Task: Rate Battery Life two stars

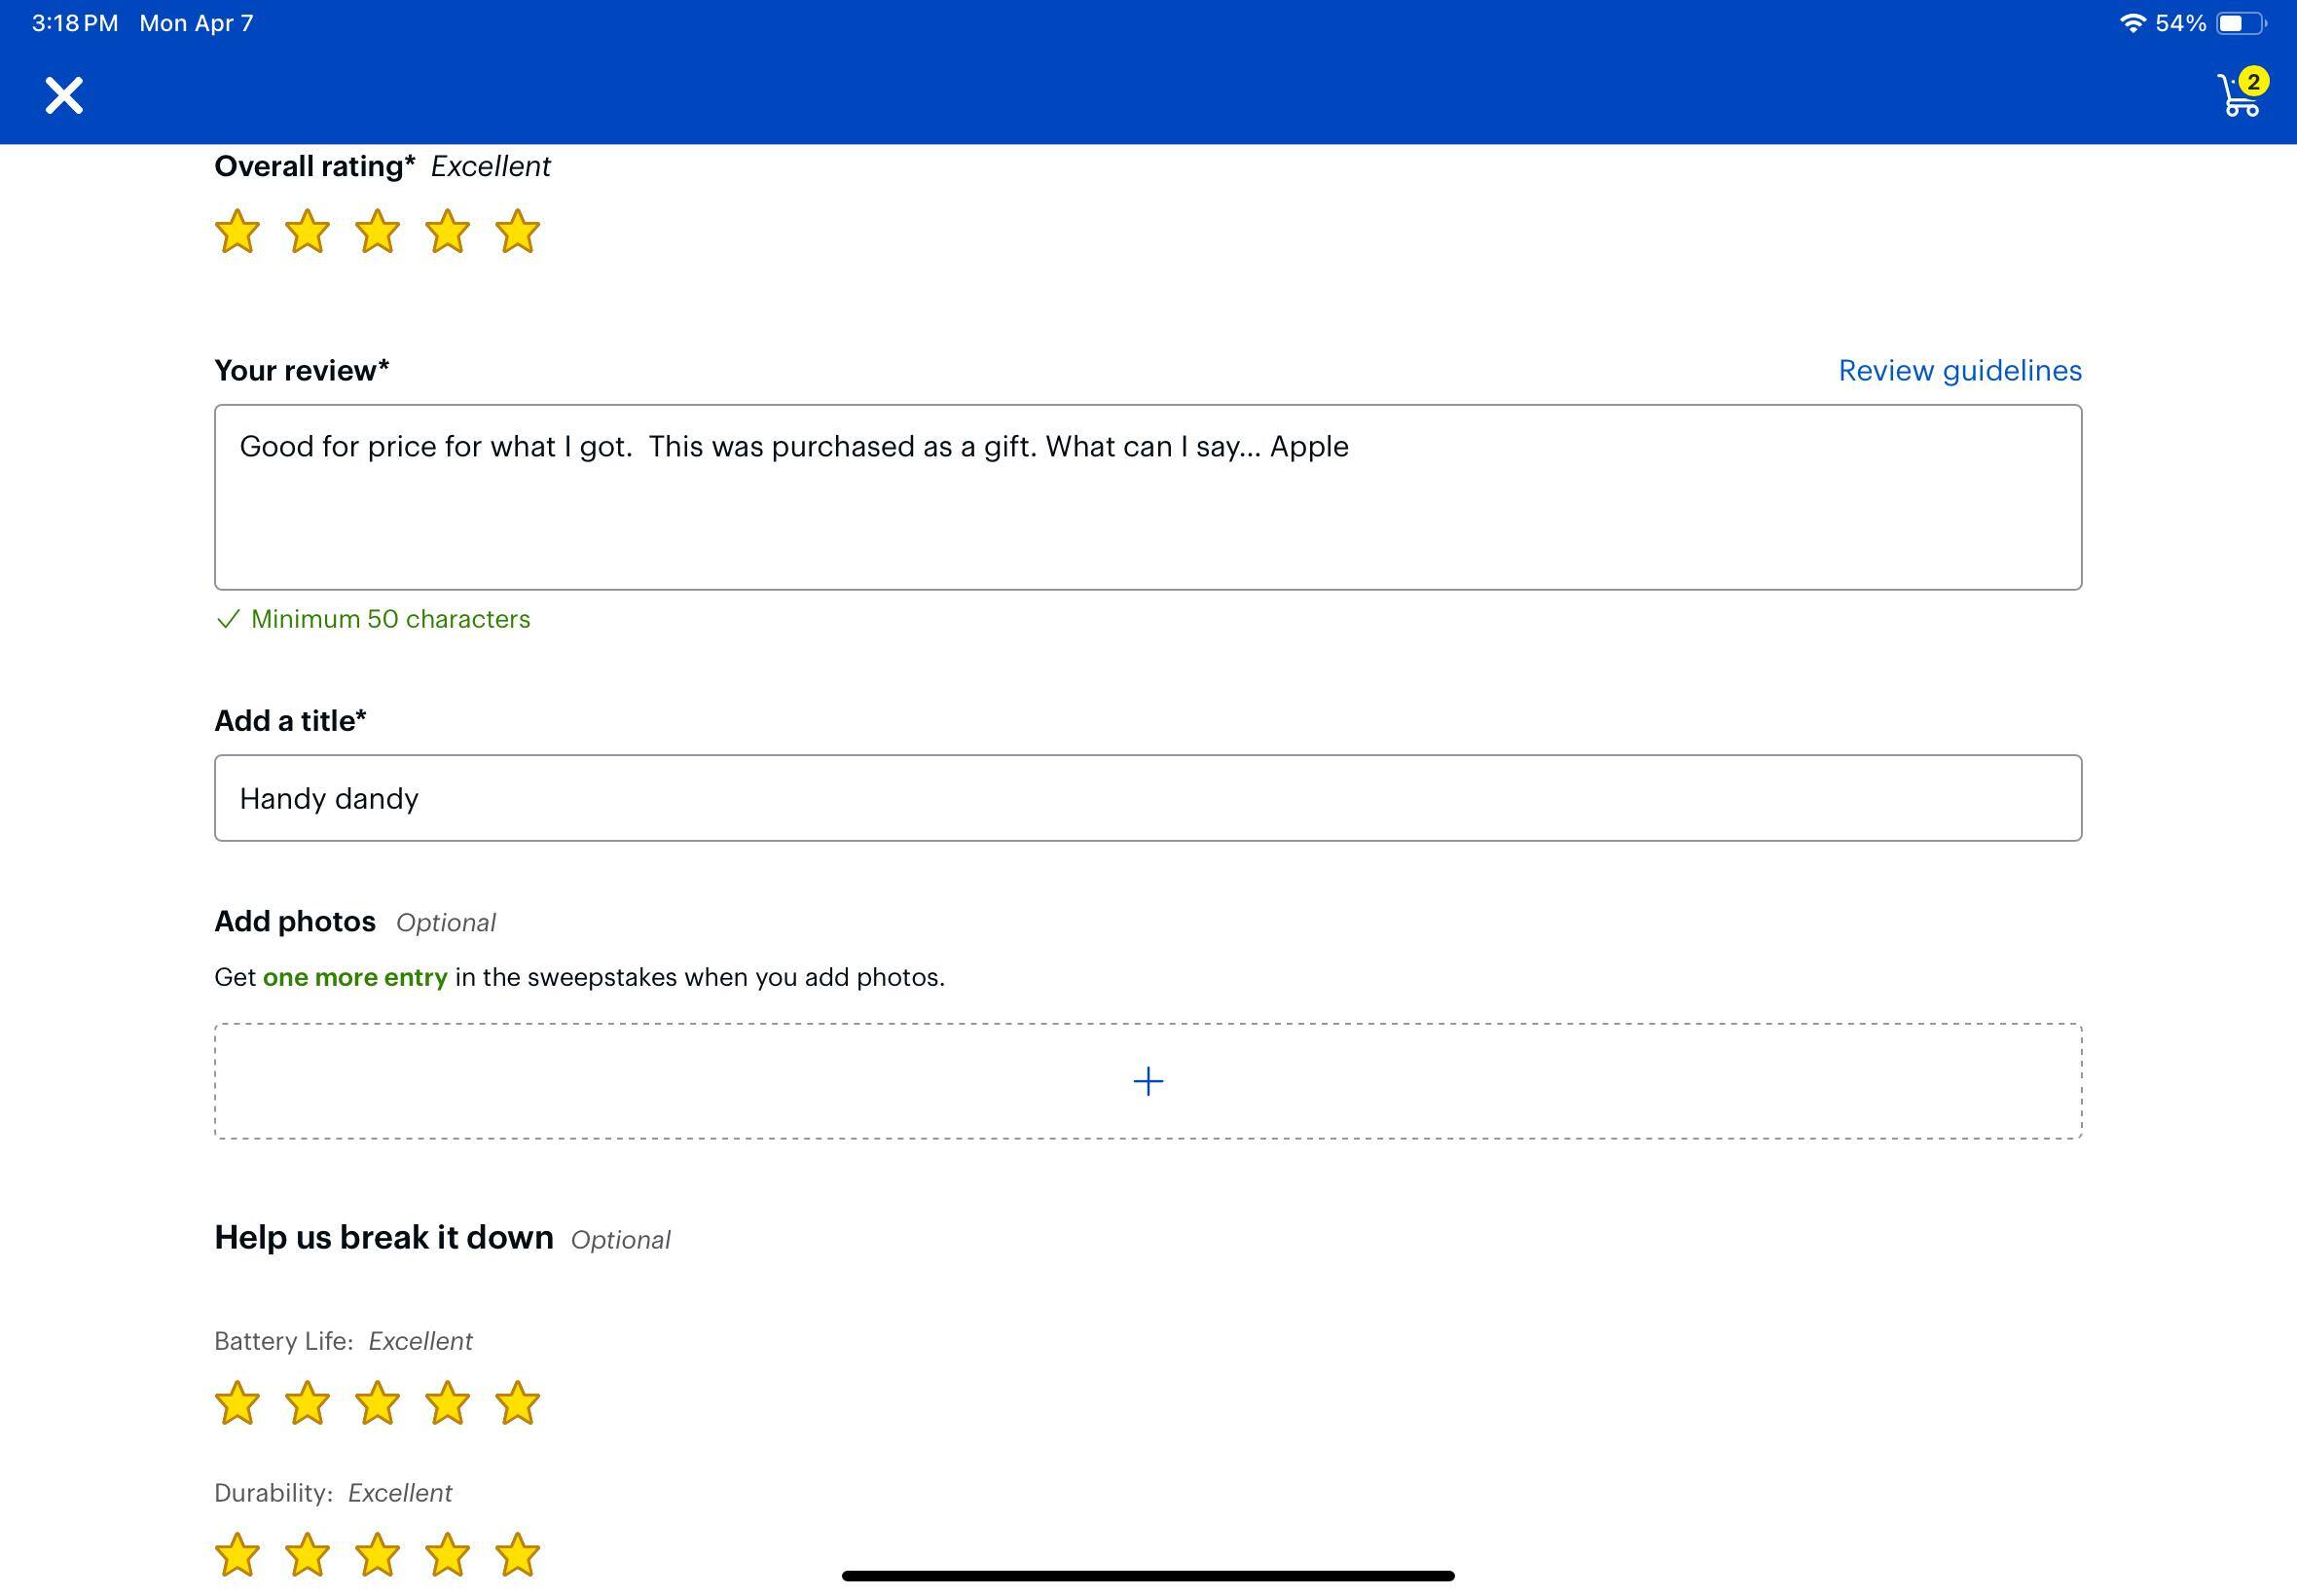Action: coord(307,1403)
